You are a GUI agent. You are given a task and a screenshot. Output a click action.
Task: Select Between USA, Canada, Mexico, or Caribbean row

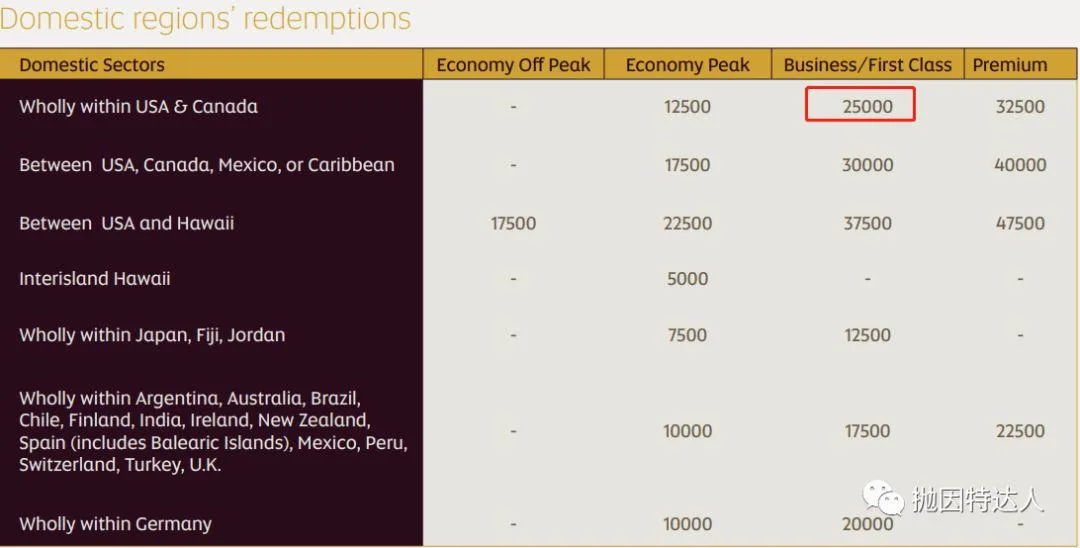pyautogui.click(x=206, y=165)
